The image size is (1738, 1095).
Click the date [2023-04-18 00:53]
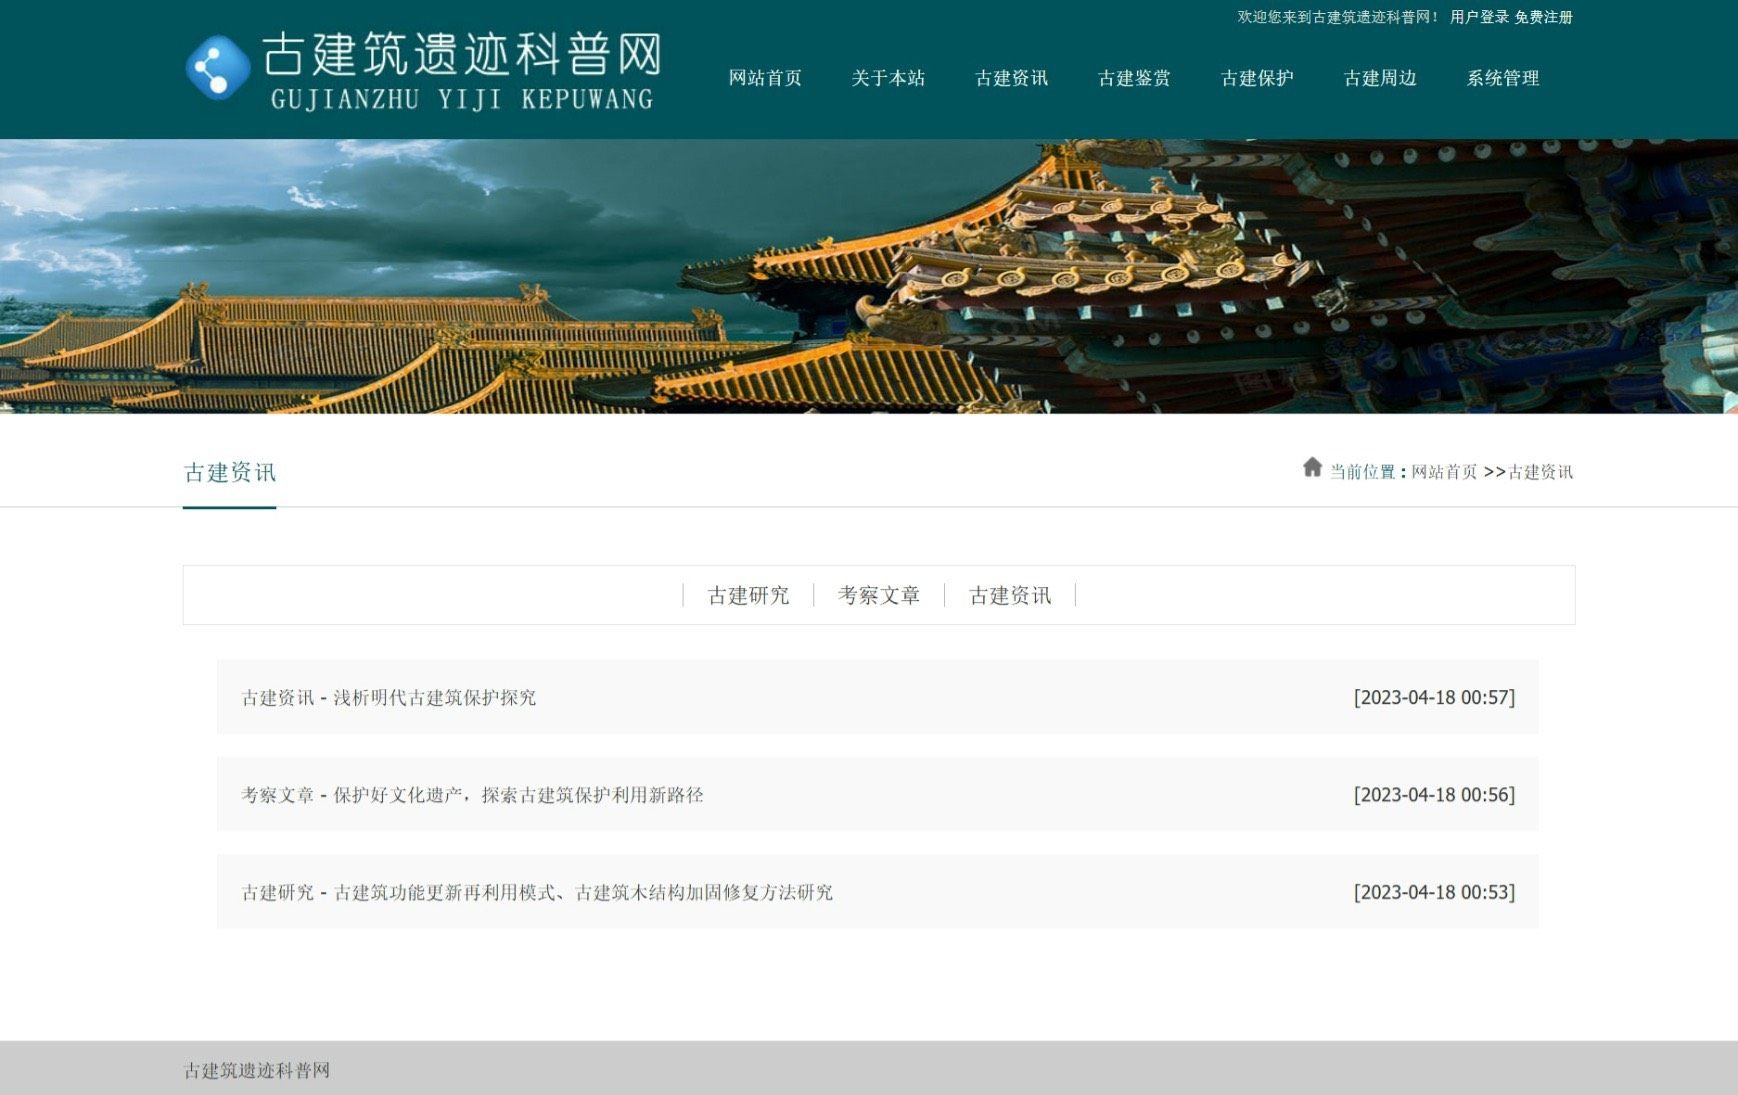tap(1434, 892)
